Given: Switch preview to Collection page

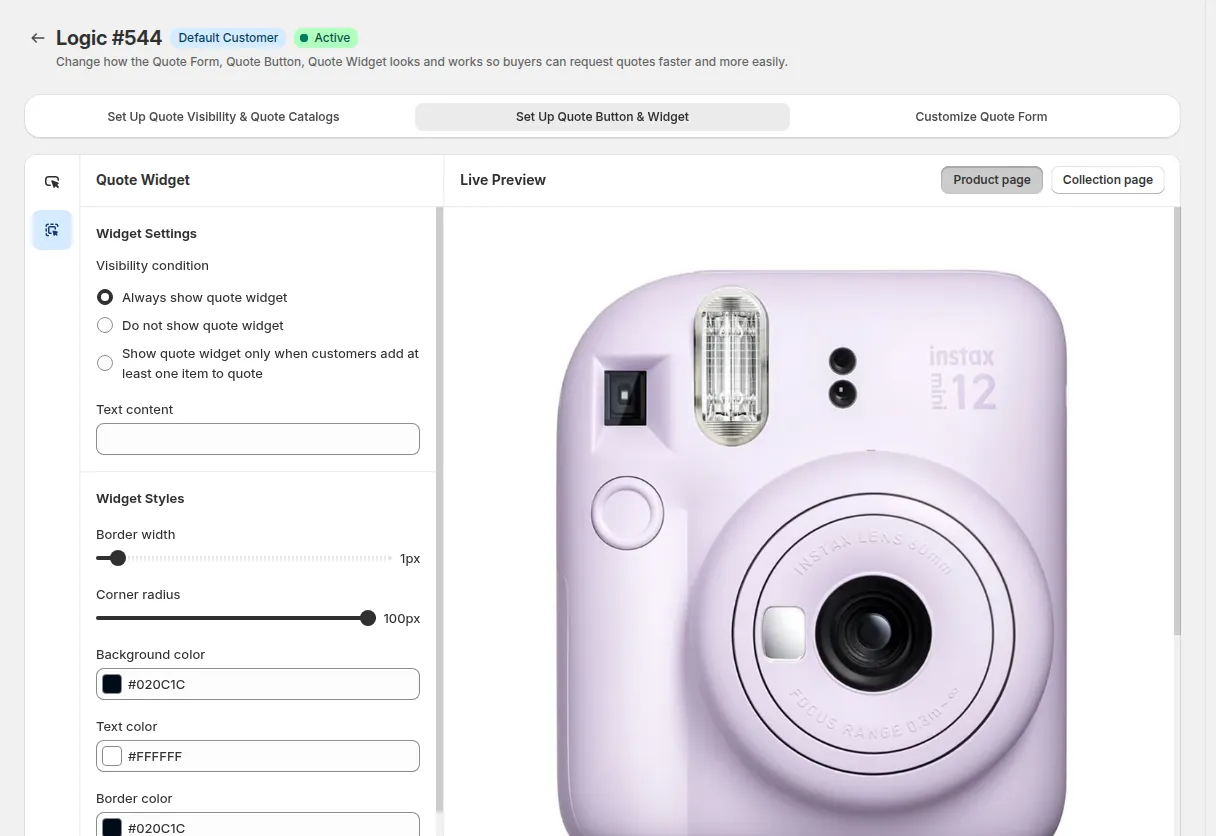Looking at the screenshot, I should coord(1108,180).
